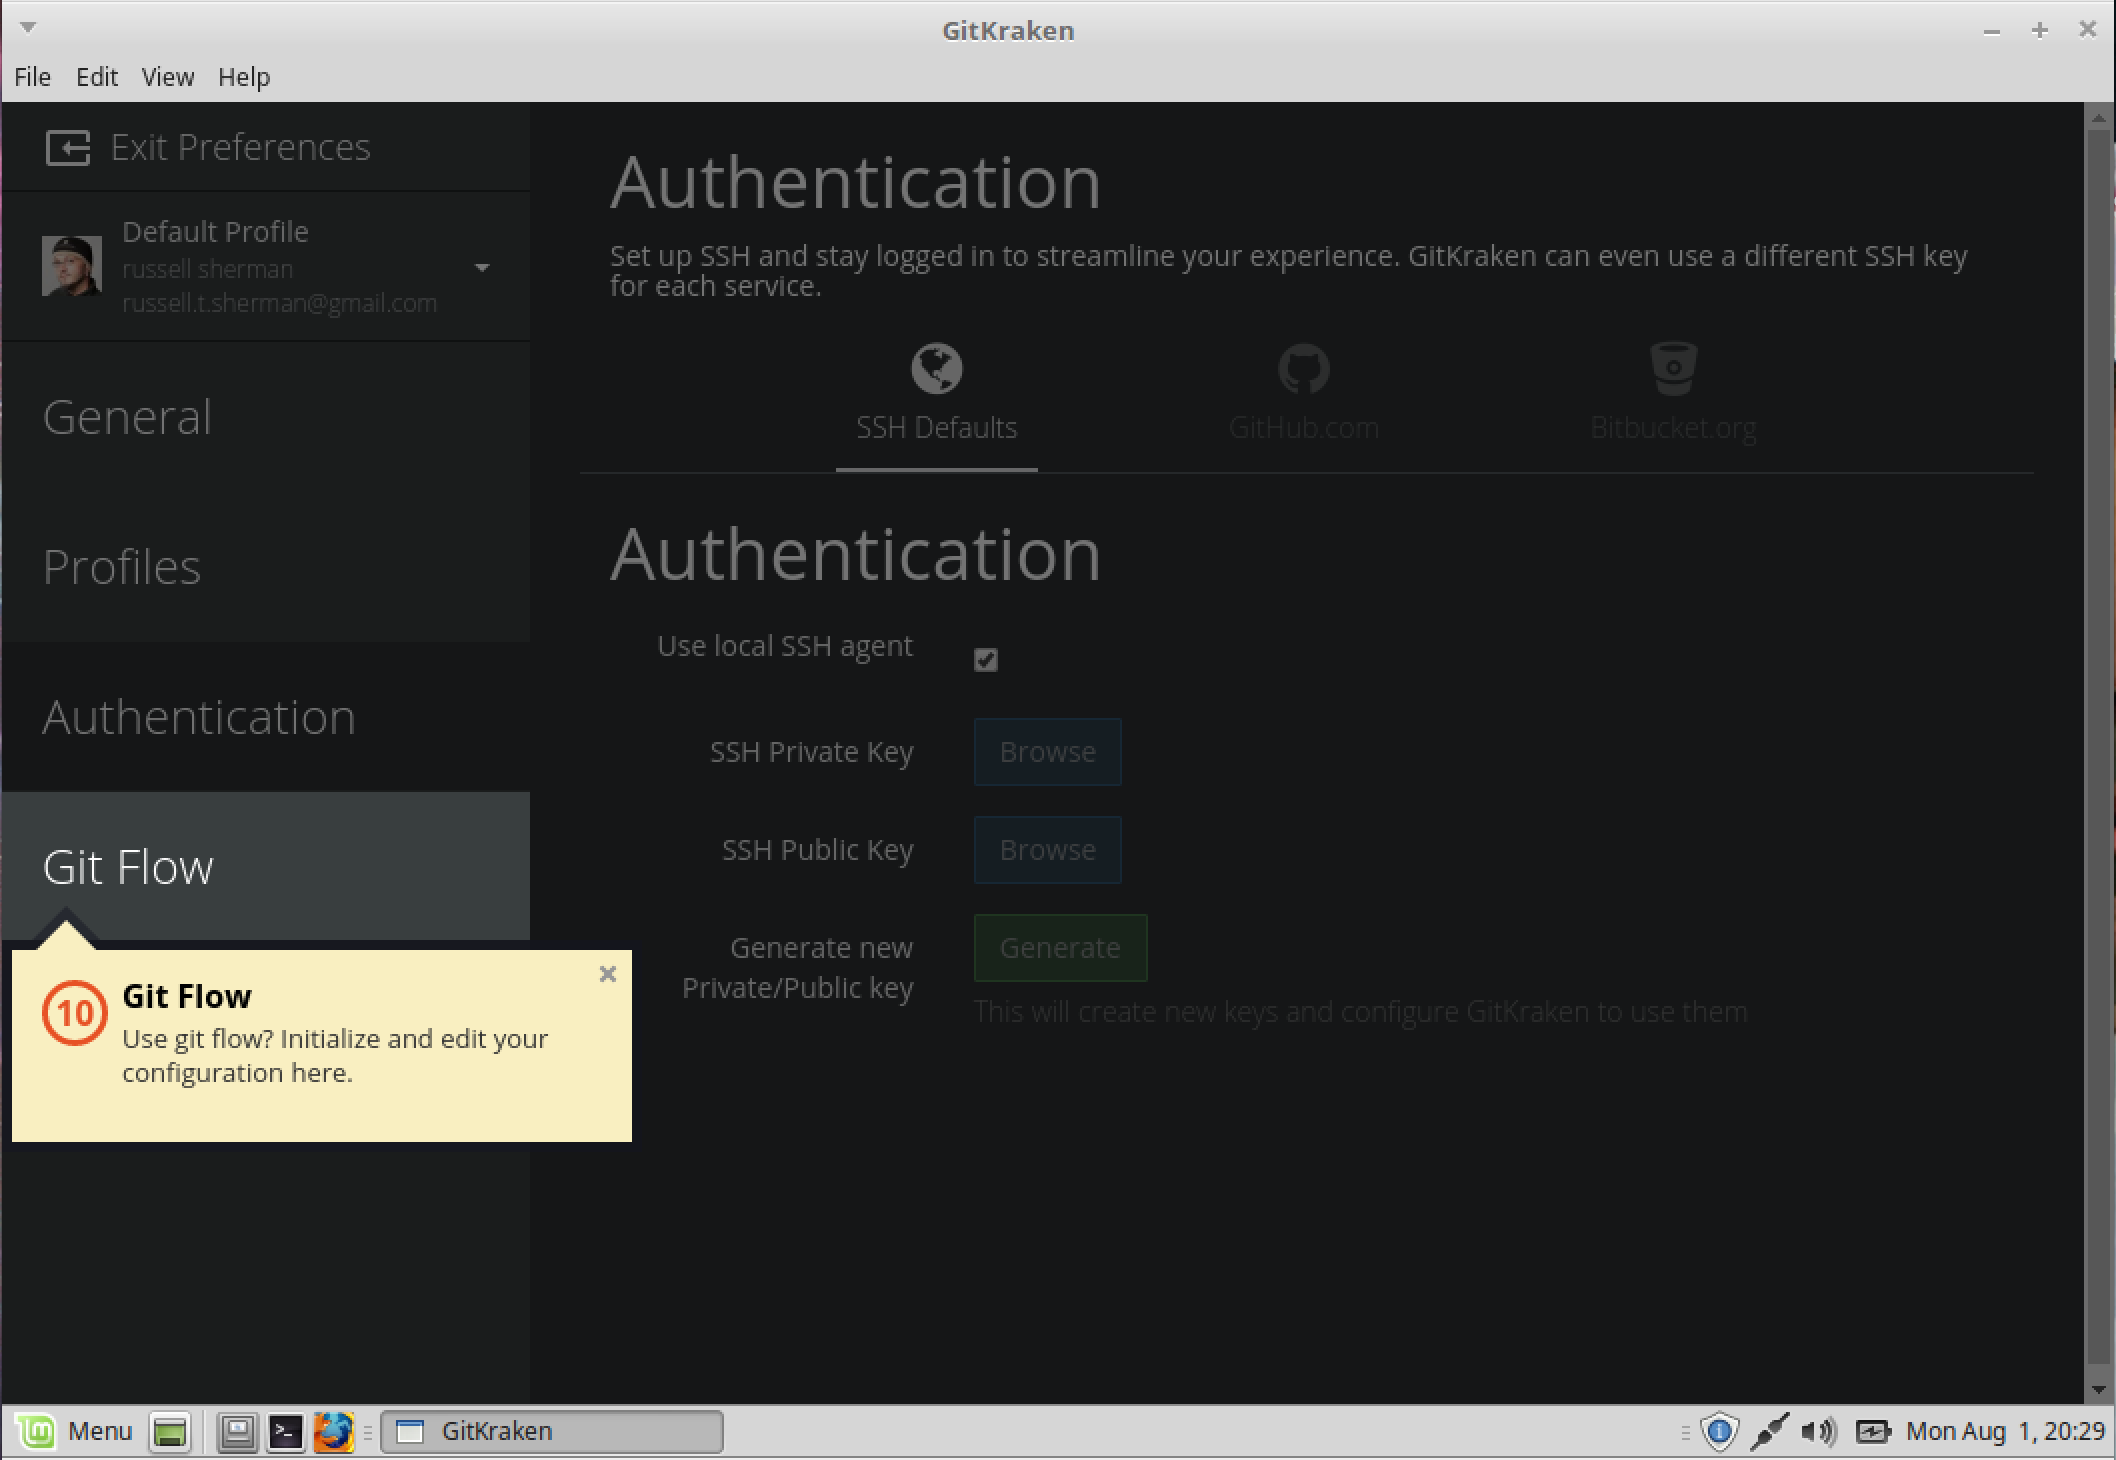Open the Edit menu
This screenshot has width=2116, height=1460.
[97, 77]
